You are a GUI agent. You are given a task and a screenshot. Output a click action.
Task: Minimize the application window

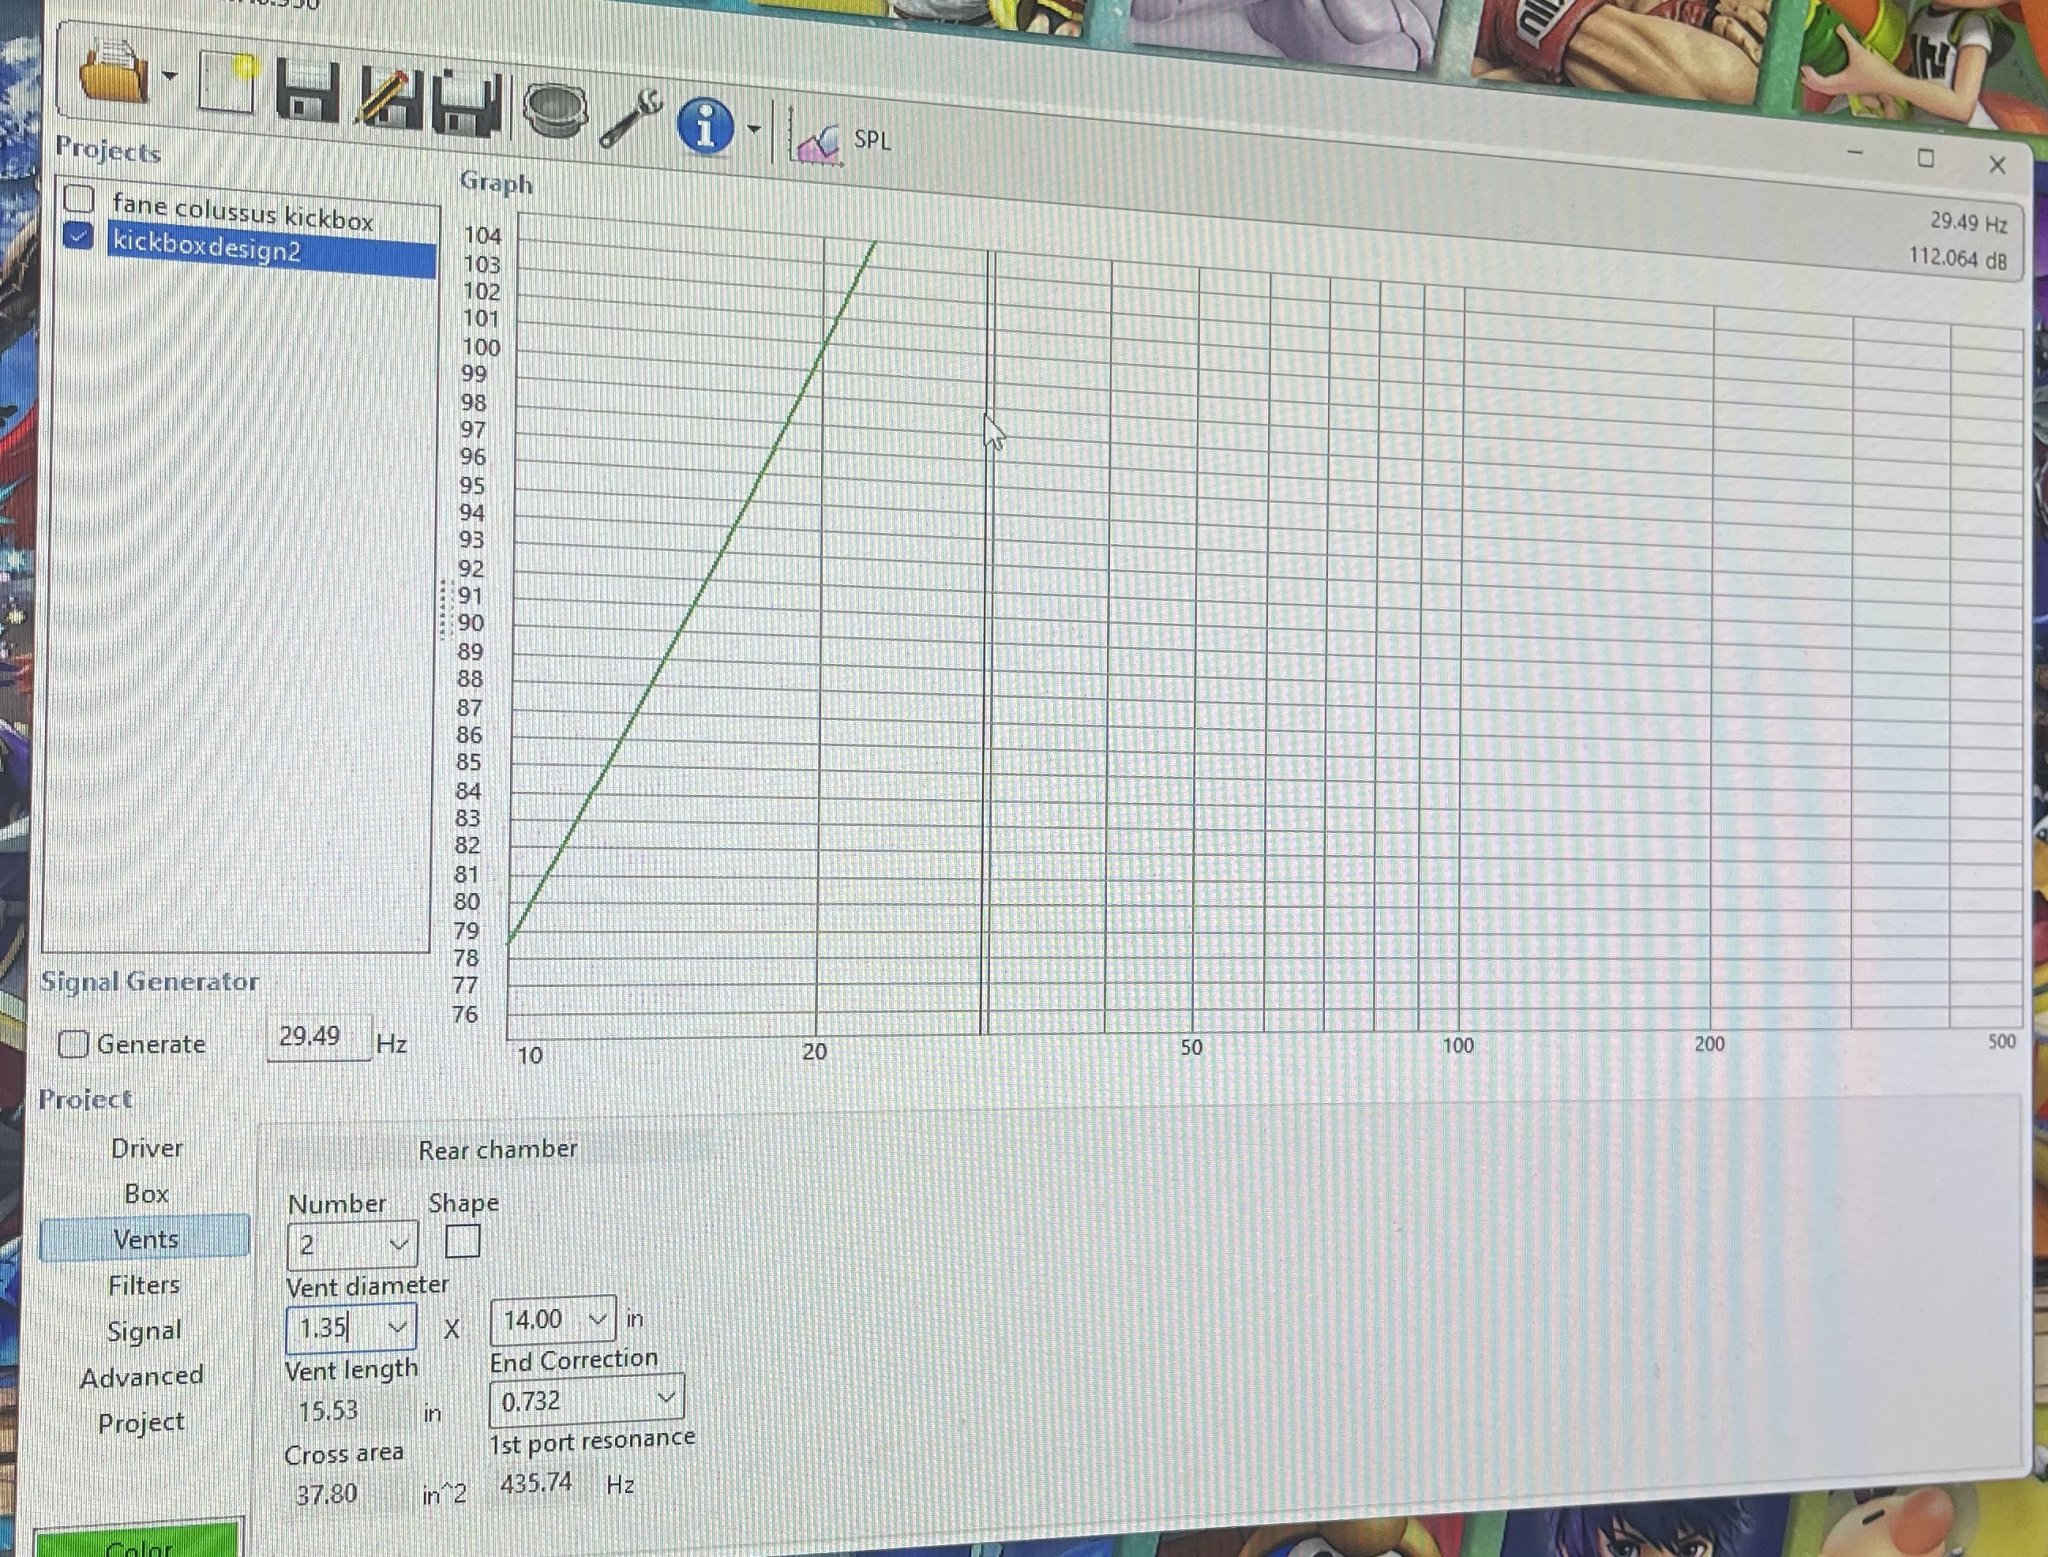coord(1855,152)
